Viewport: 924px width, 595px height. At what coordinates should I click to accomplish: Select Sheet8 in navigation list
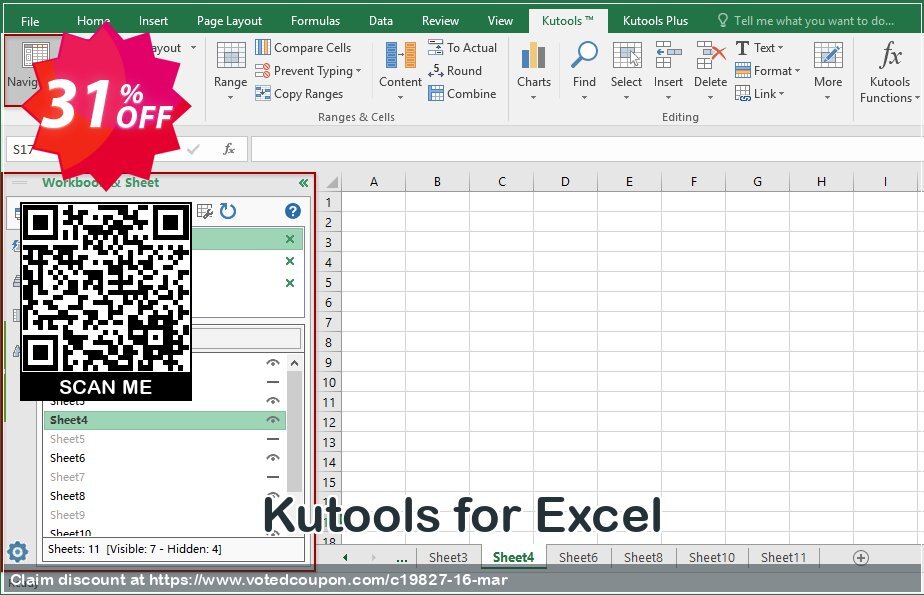tap(165, 496)
